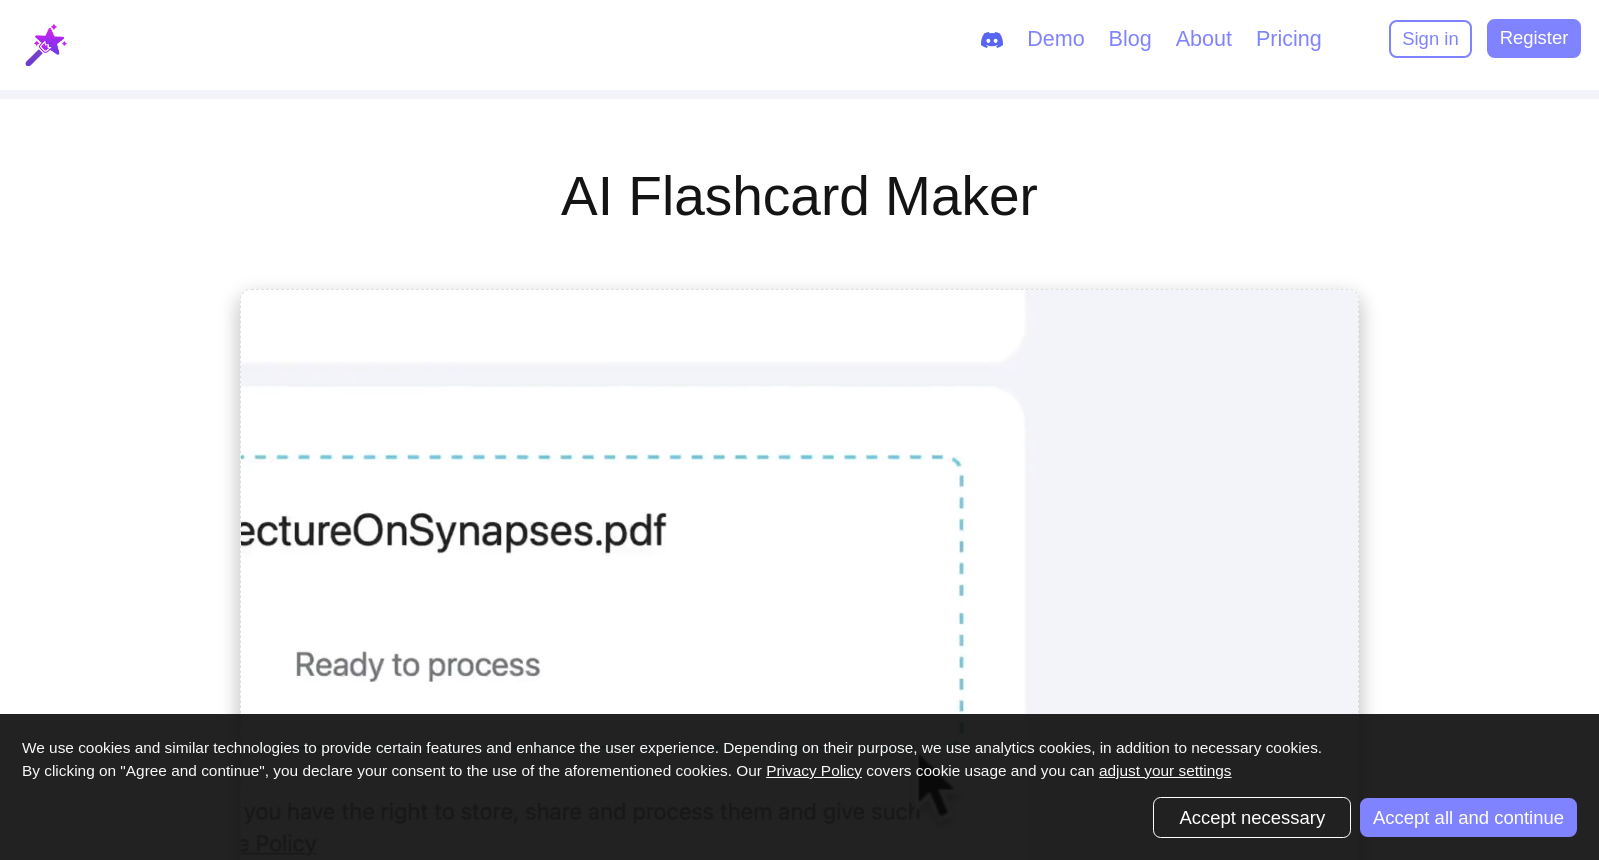Select the Discord community icon next to Demo
Screen dimensions: 1599x860
pos(991,39)
